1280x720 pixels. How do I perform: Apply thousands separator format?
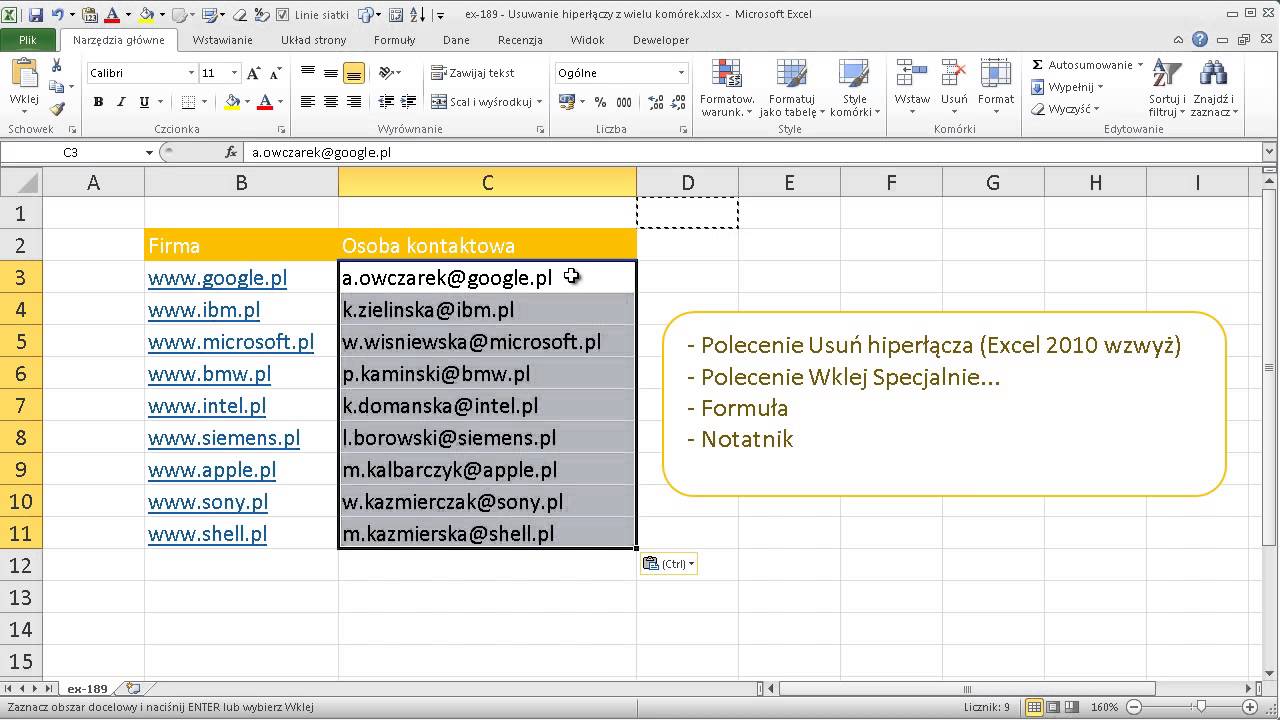tap(623, 102)
